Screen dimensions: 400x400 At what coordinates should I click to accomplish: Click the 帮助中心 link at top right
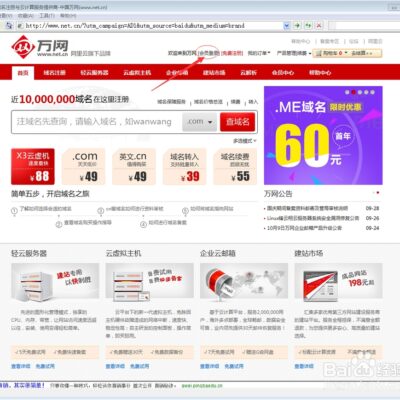pos(300,41)
